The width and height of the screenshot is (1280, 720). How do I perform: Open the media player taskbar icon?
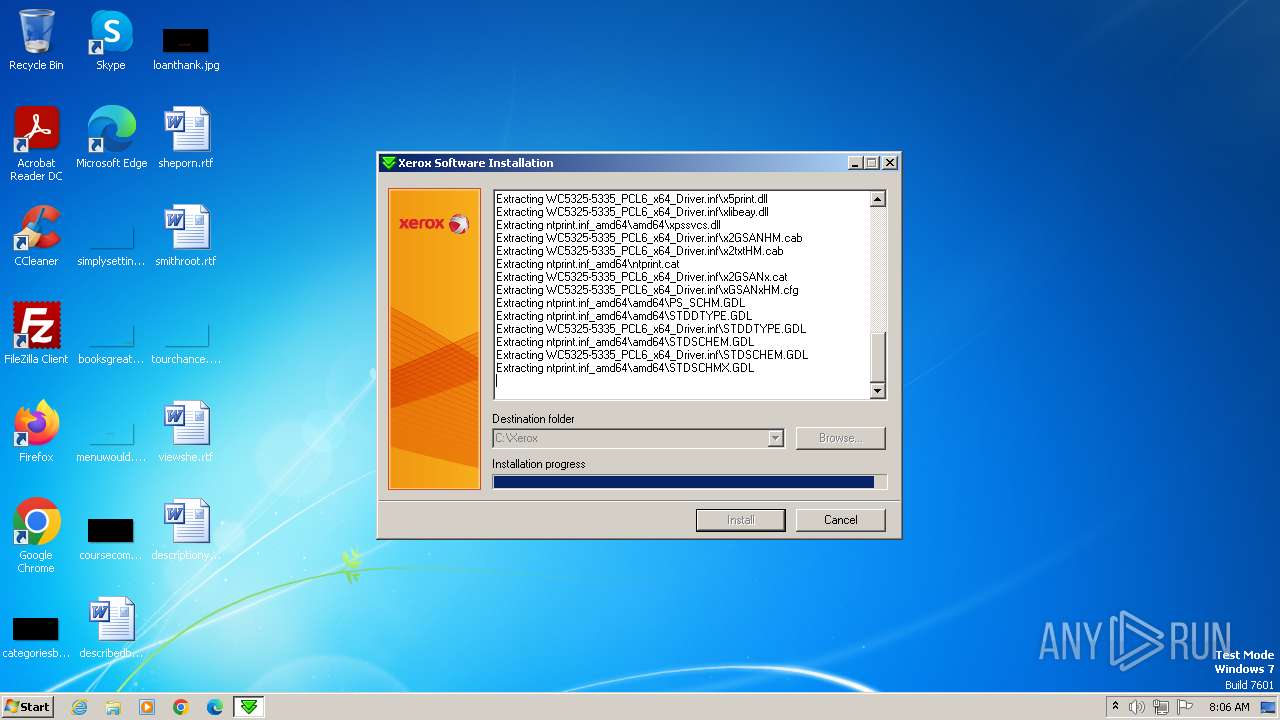pos(147,707)
